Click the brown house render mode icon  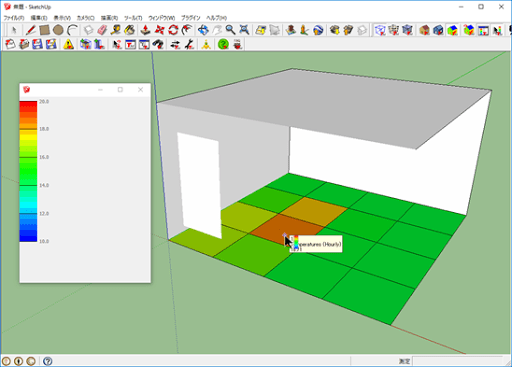tap(424, 30)
